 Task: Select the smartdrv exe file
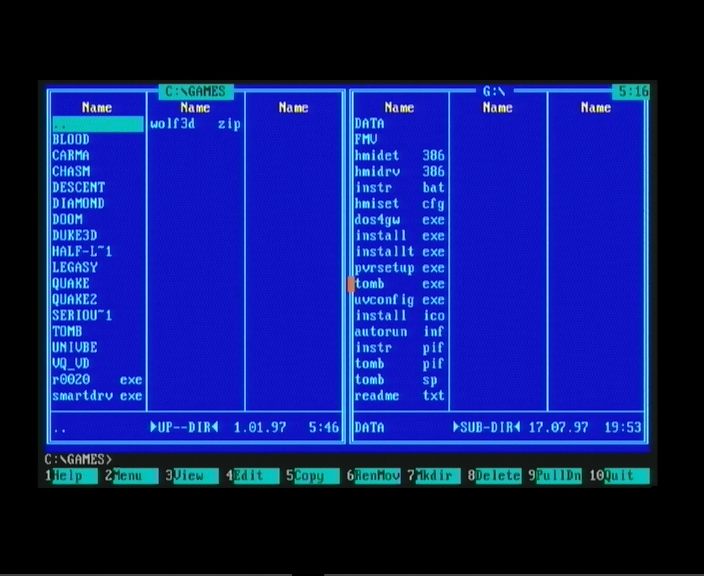[x=97, y=396]
